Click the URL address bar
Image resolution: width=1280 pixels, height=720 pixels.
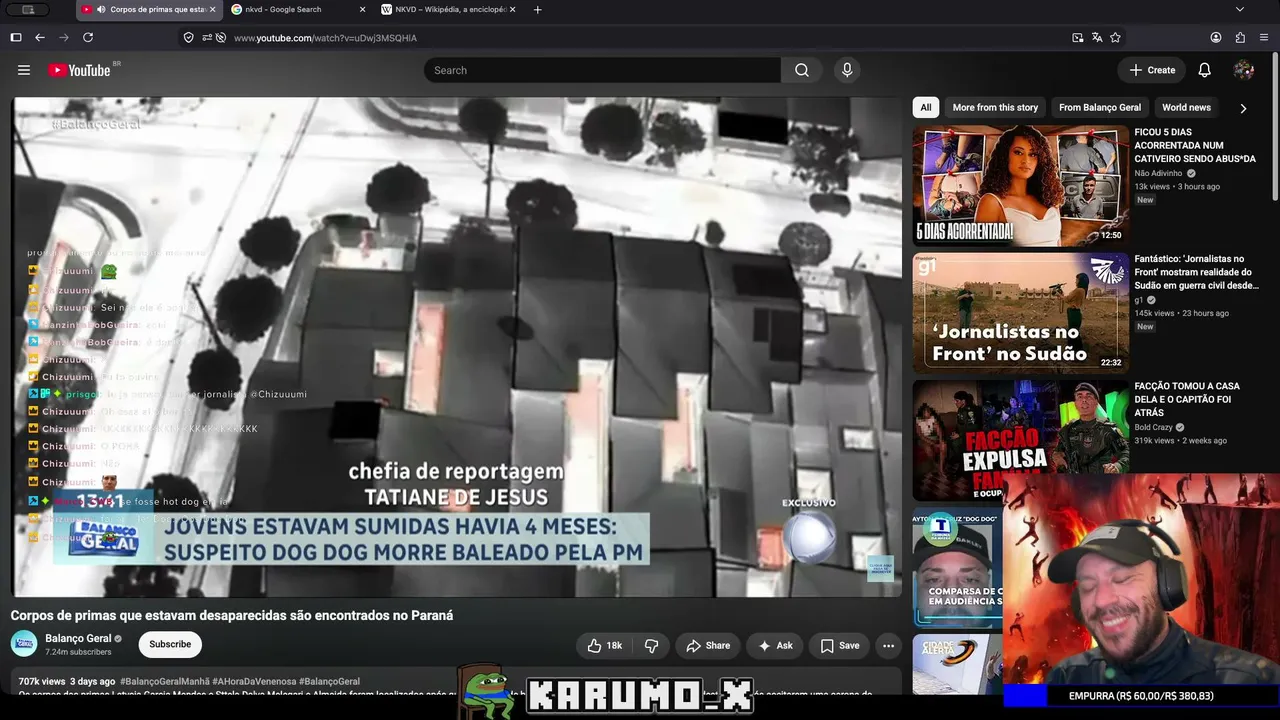point(640,38)
